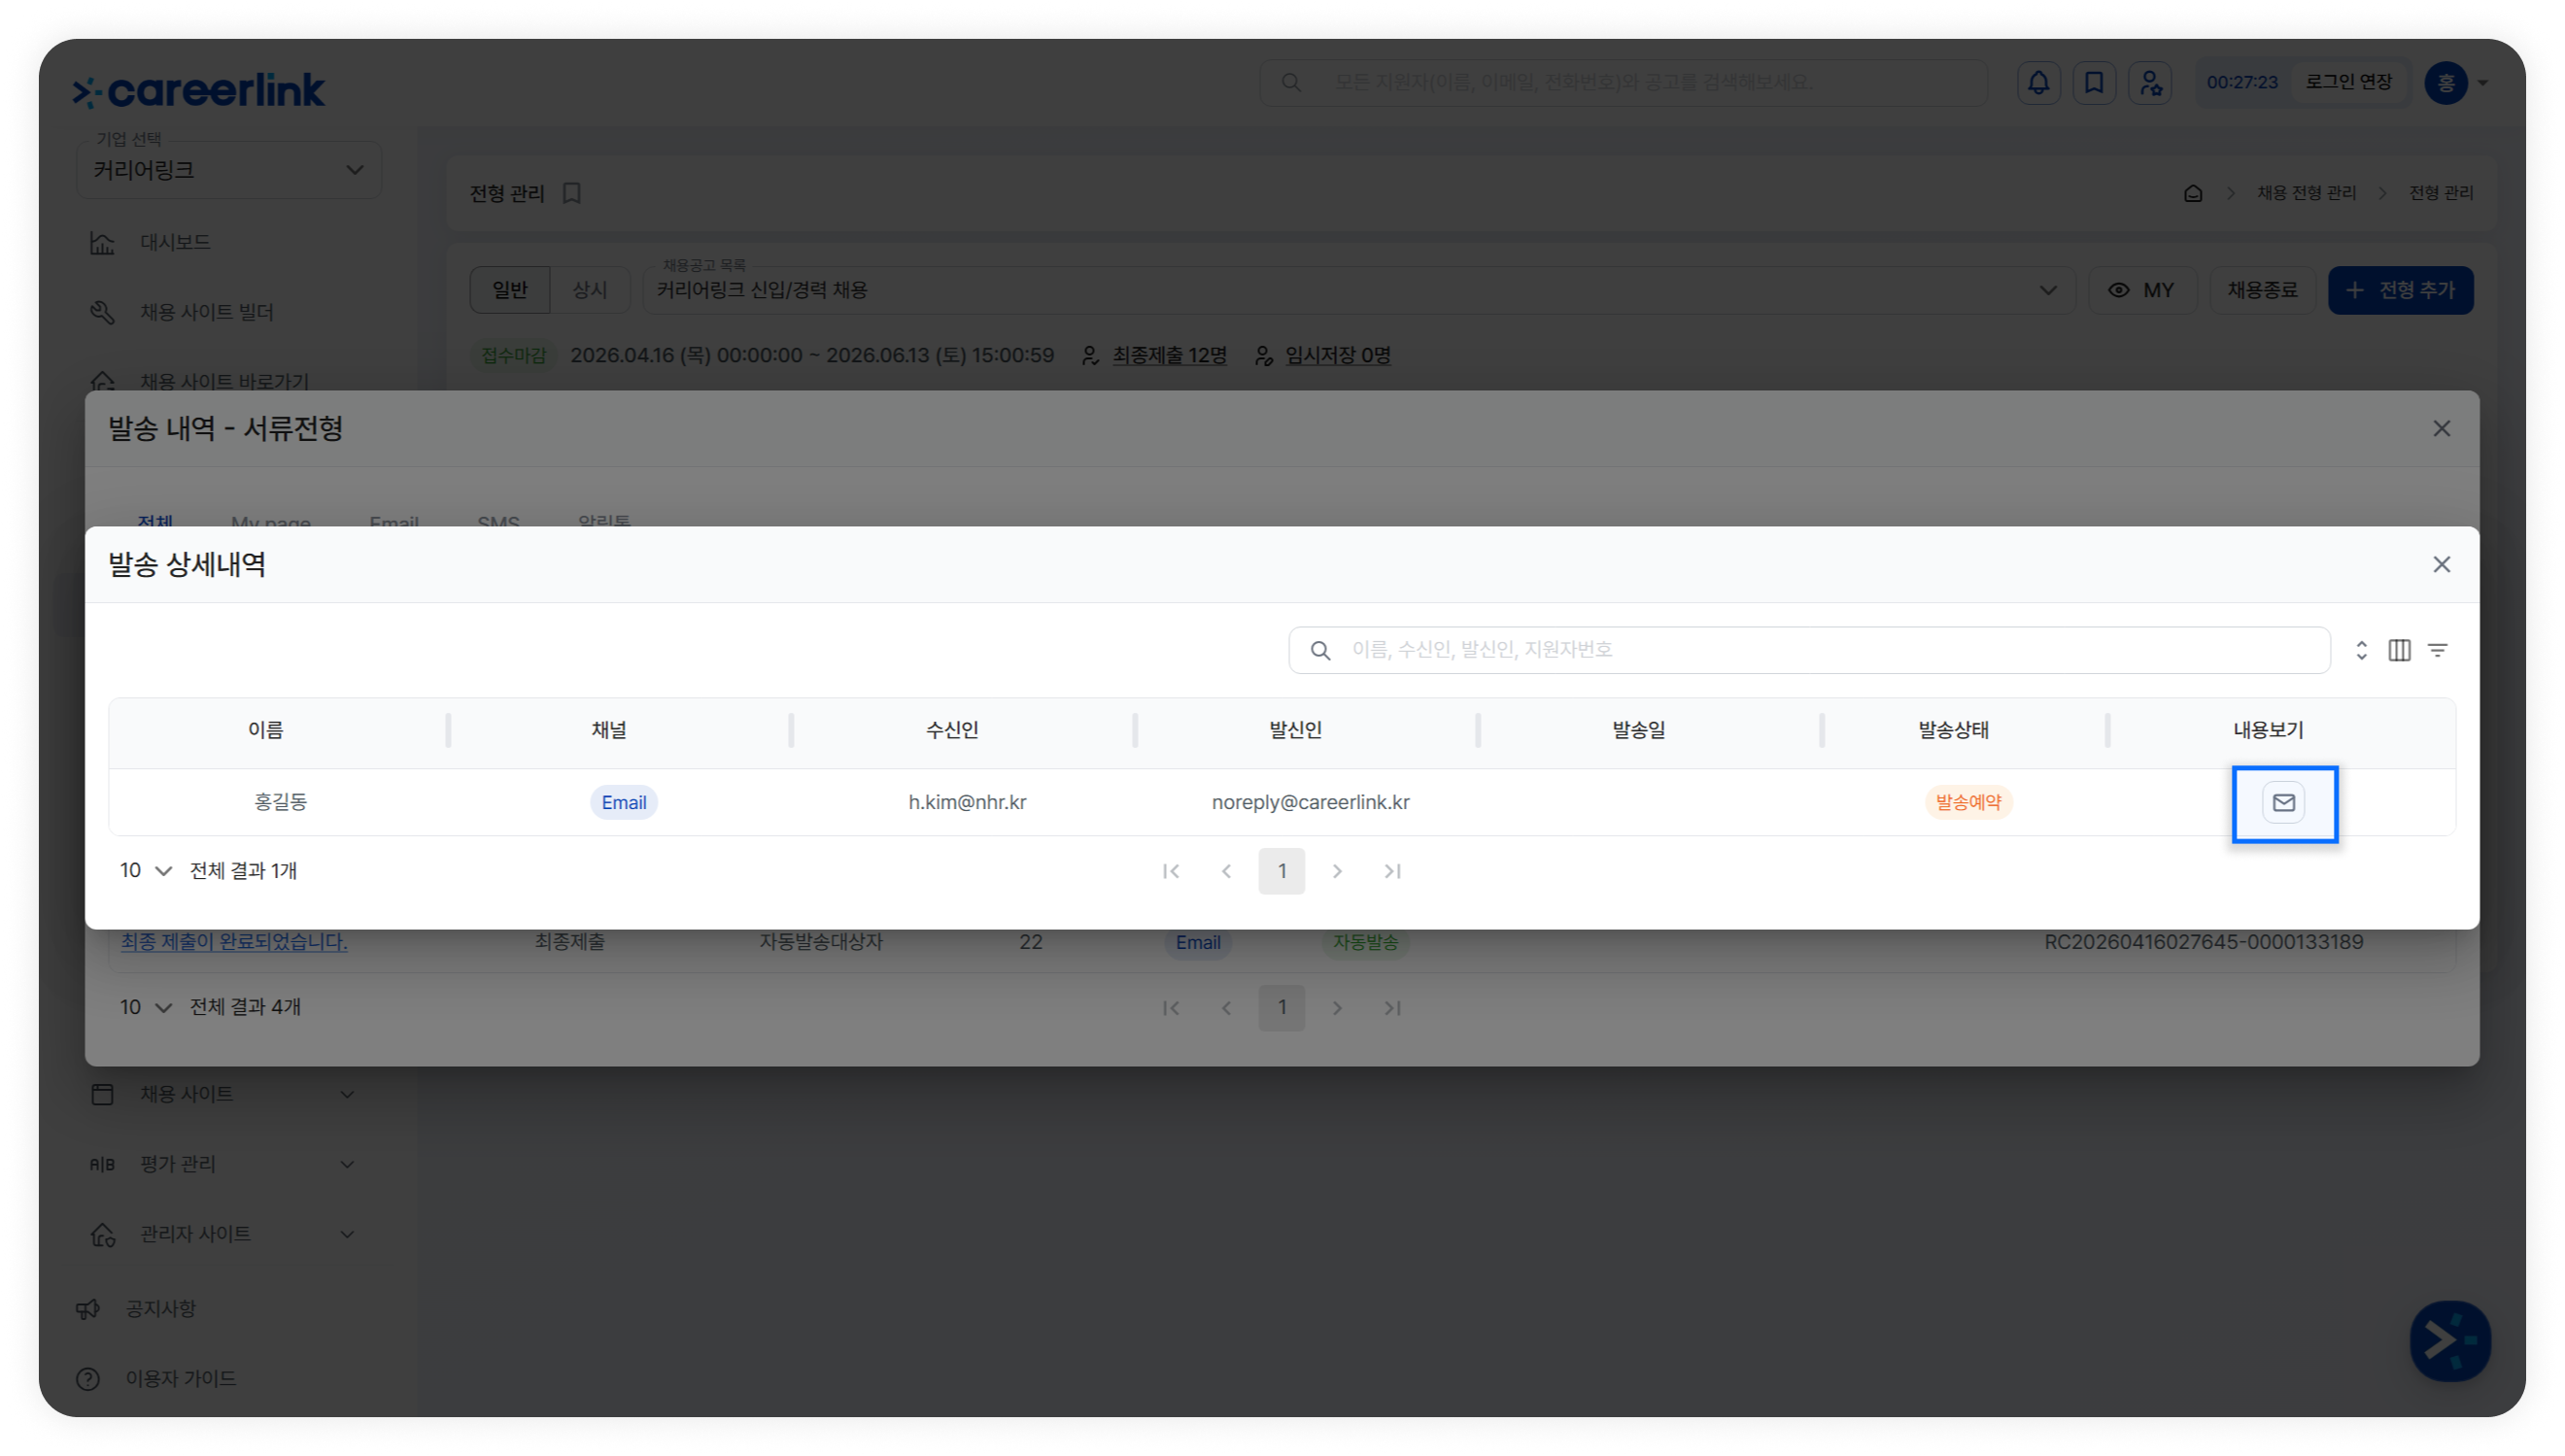This screenshot has width=2565, height=1456.
Task: Click the 채용 전형 관리 breadcrumb
Action: (2306, 194)
